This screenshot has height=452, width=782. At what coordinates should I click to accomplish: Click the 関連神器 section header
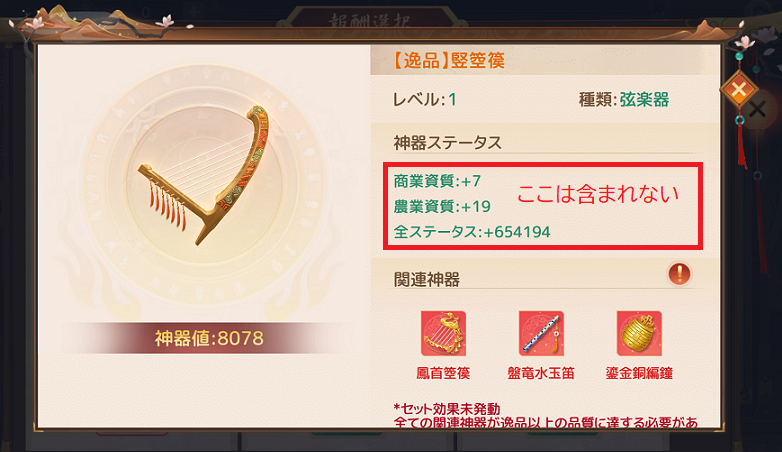point(427,279)
